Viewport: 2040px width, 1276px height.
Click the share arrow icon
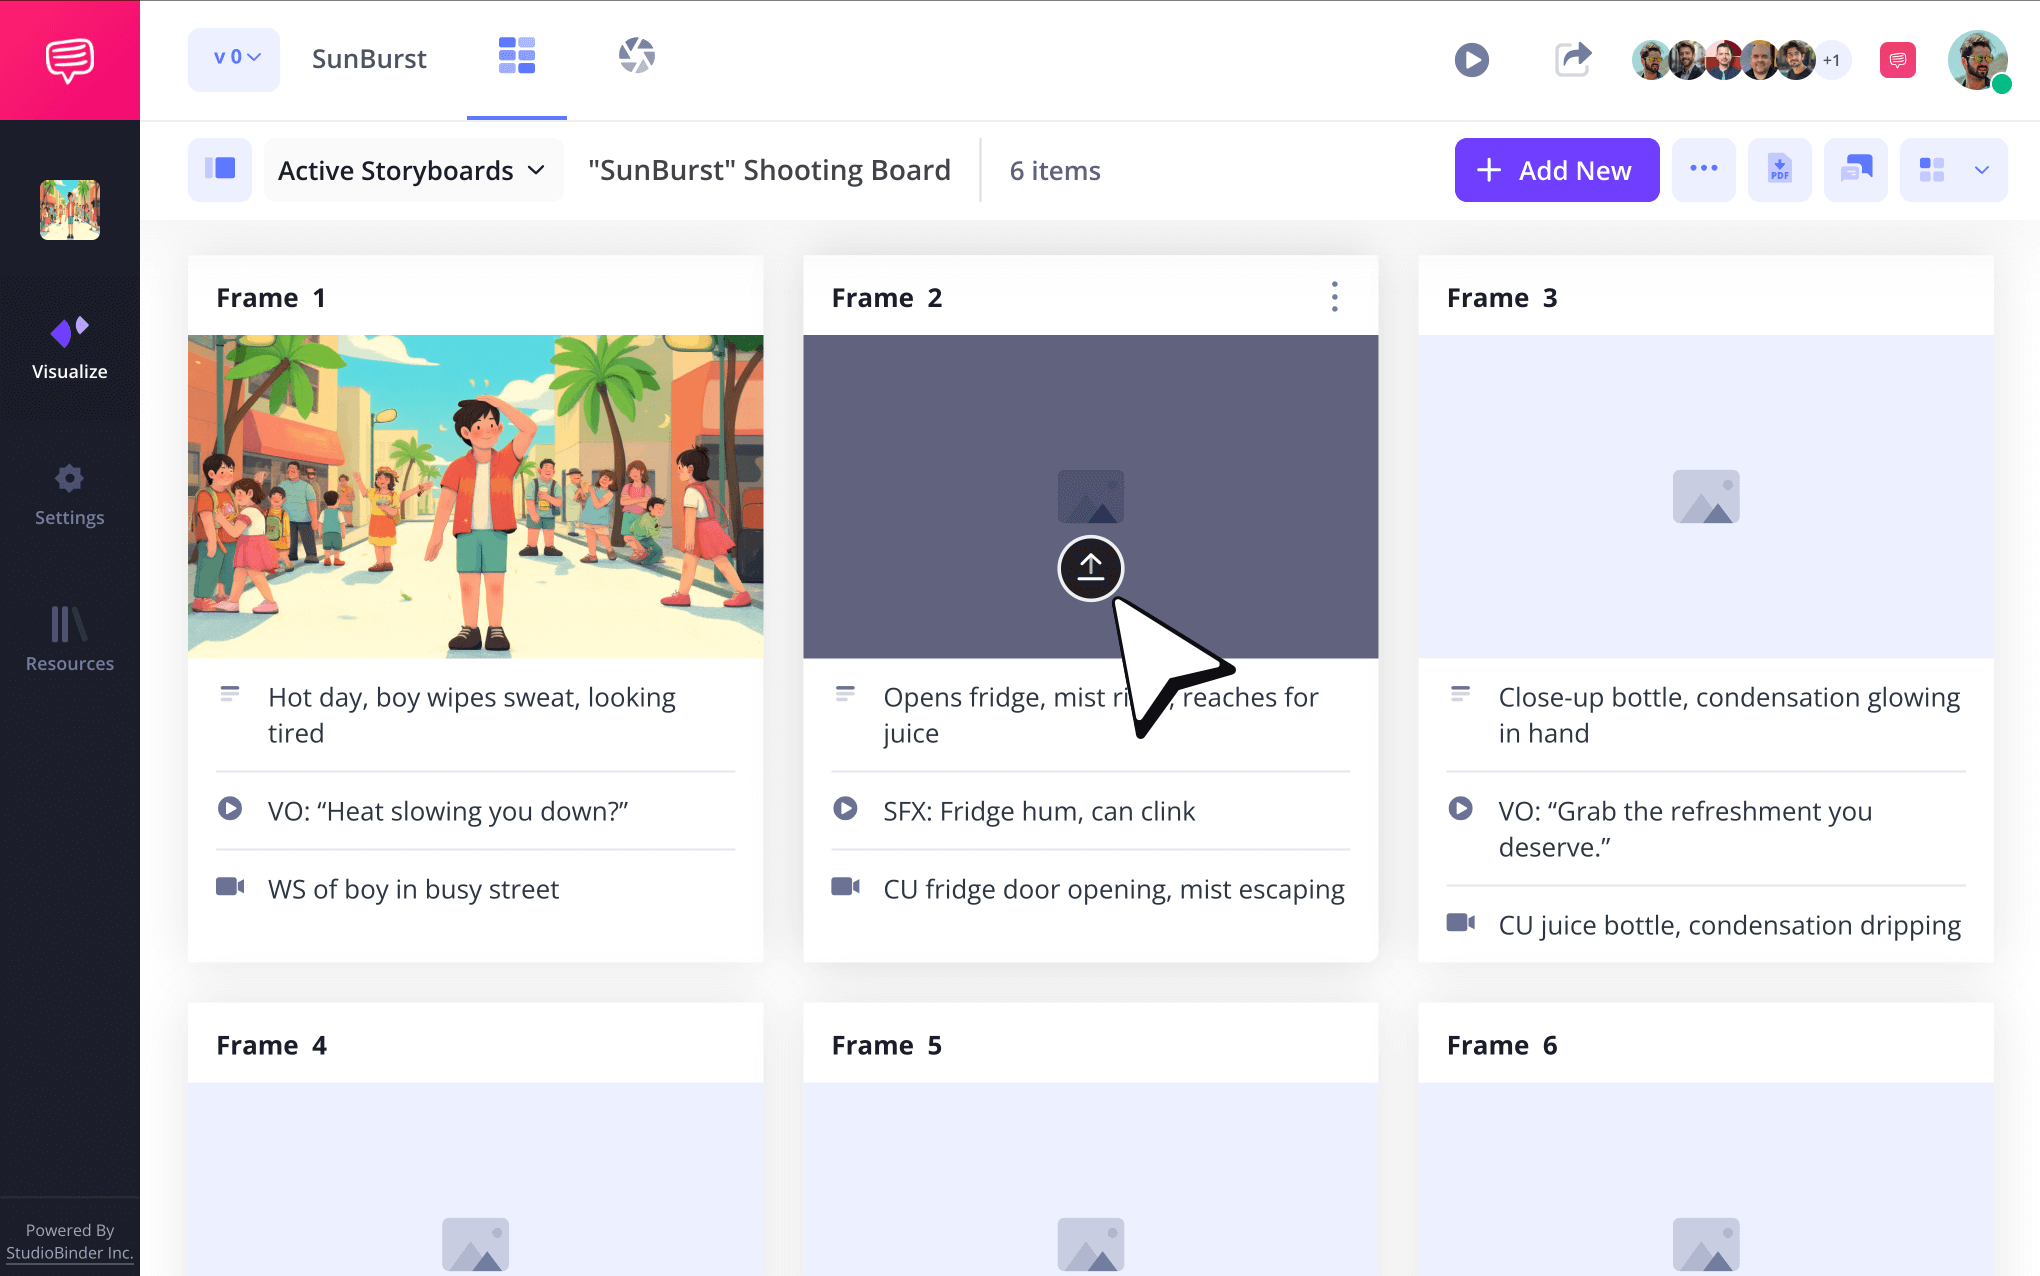pyautogui.click(x=1573, y=59)
